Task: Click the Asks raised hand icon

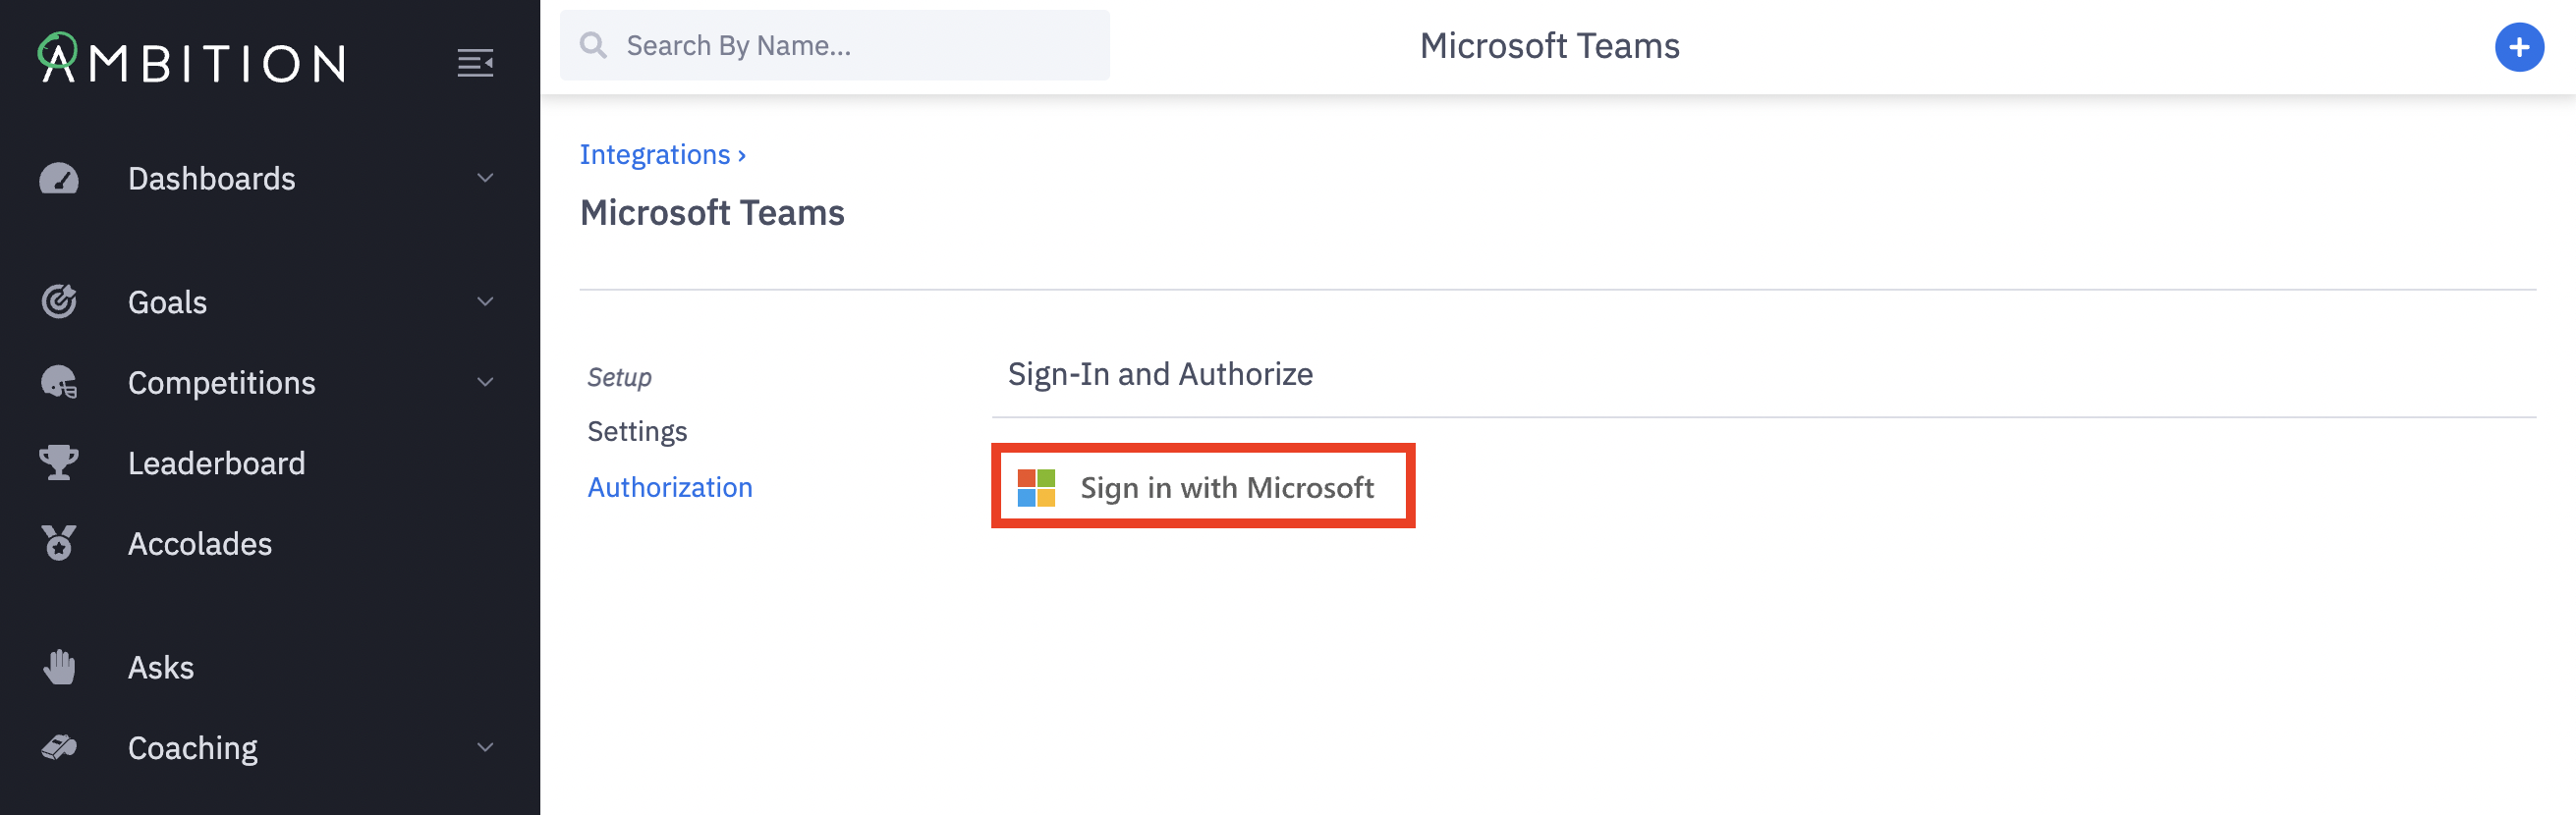Action: tap(59, 667)
